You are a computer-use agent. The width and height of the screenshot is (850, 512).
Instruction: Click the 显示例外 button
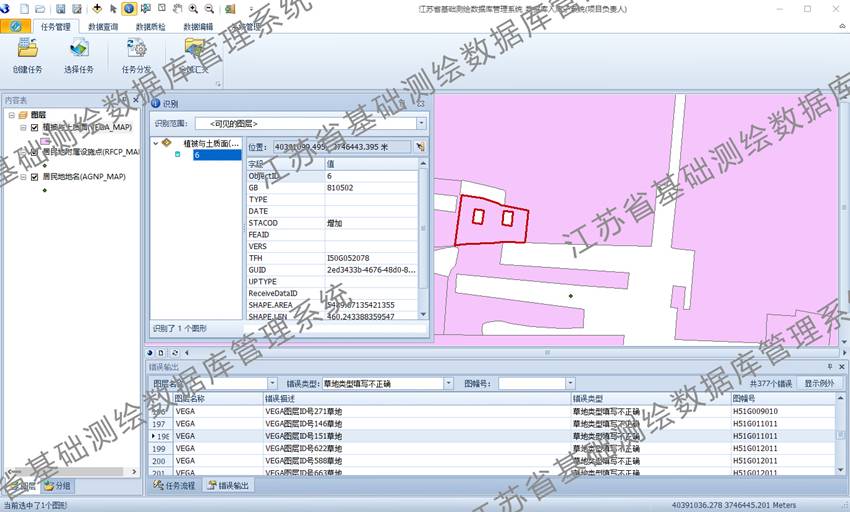pos(819,383)
